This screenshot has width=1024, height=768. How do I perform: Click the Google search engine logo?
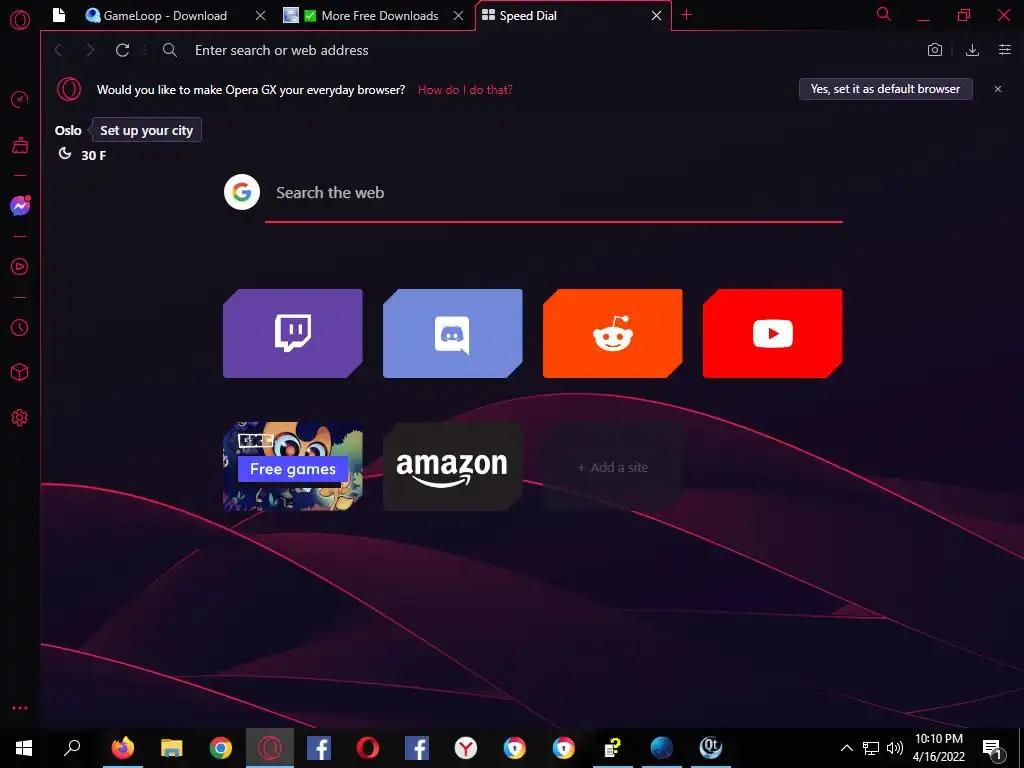(242, 192)
